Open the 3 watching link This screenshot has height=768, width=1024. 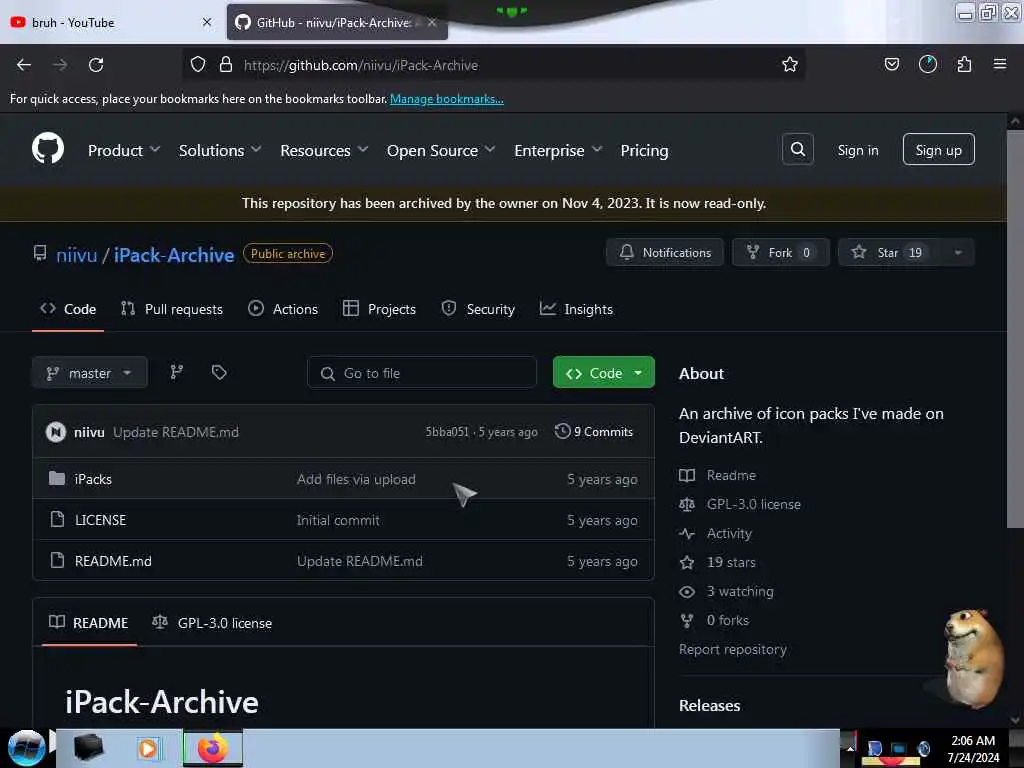tap(740, 592)
